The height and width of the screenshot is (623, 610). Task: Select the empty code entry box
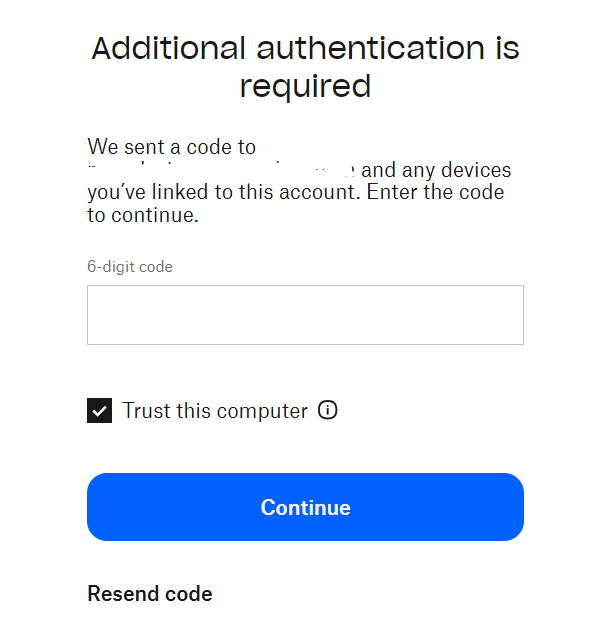click(x=305, y=315)
